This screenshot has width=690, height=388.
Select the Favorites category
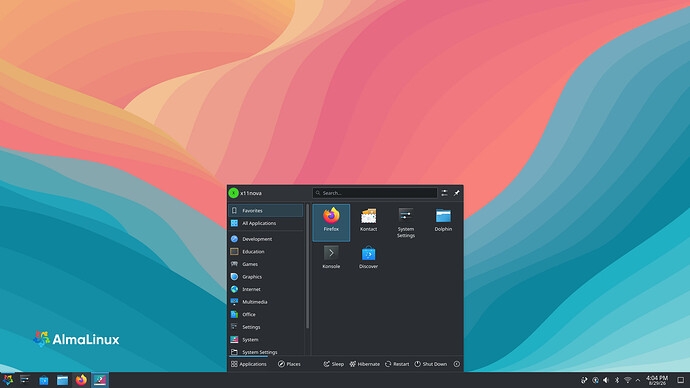[x=266, y=210]
